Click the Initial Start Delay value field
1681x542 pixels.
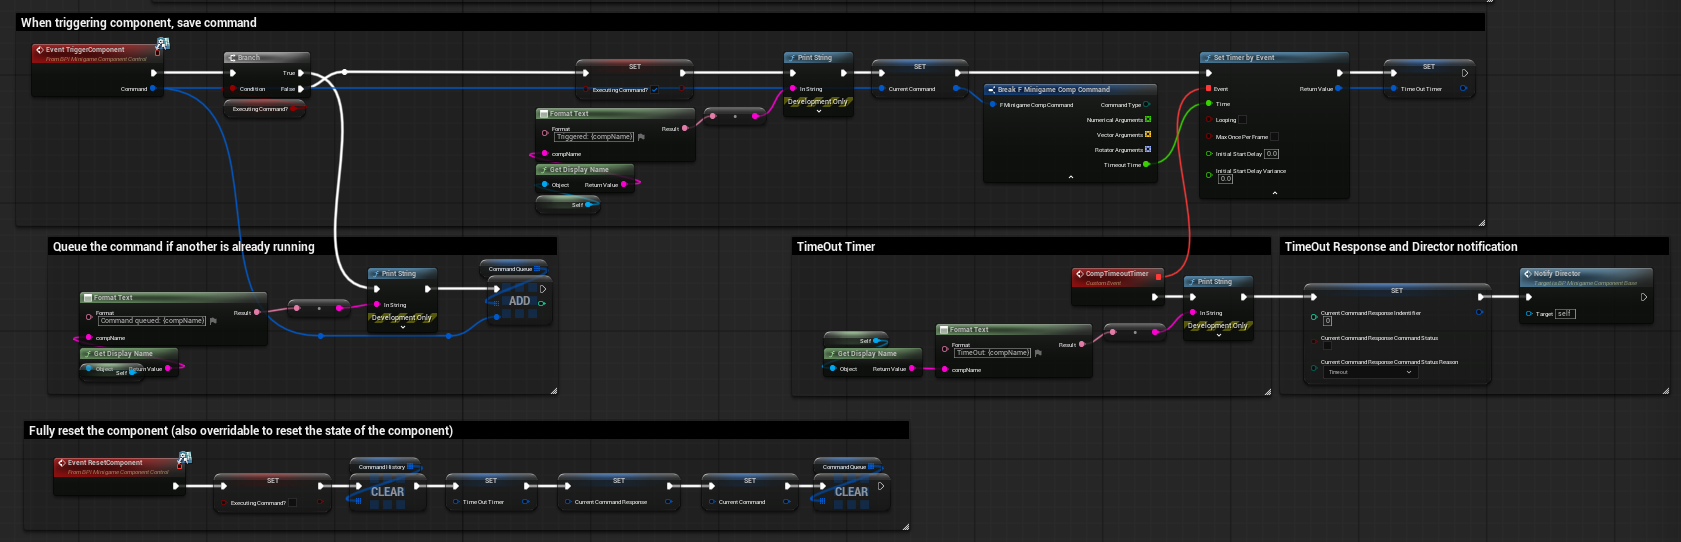[x=1271, y=154]
